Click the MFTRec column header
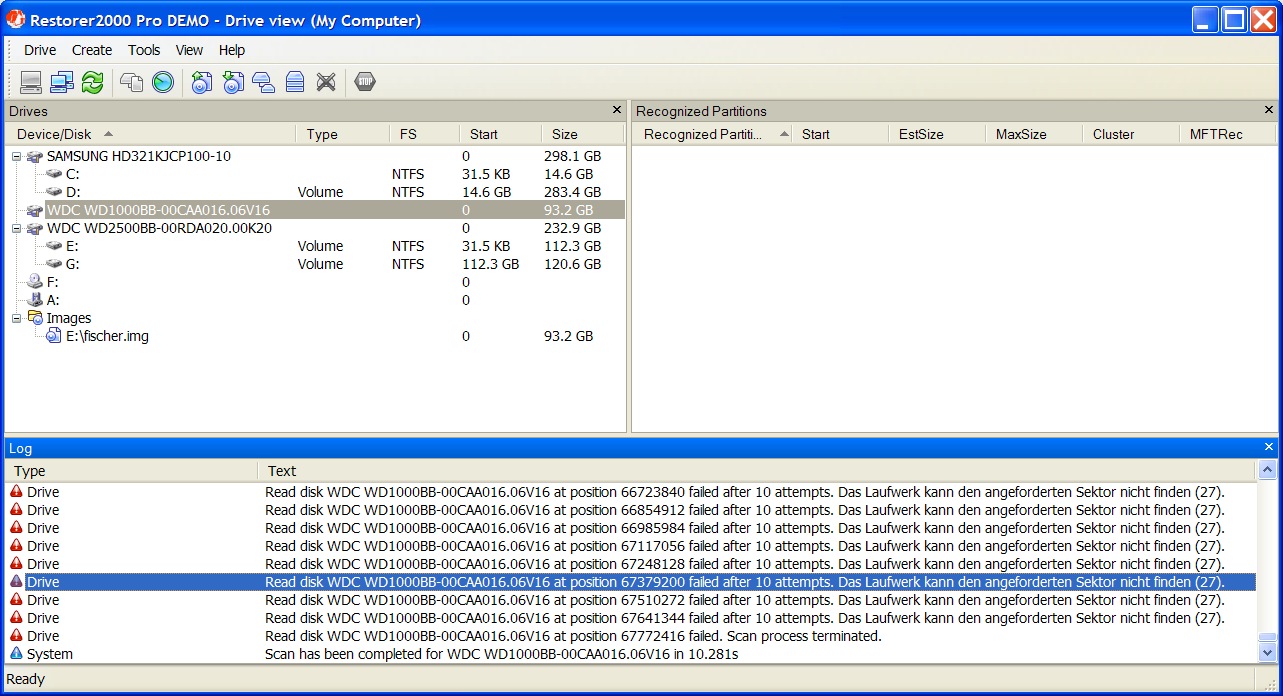 tap(1228, 134)
